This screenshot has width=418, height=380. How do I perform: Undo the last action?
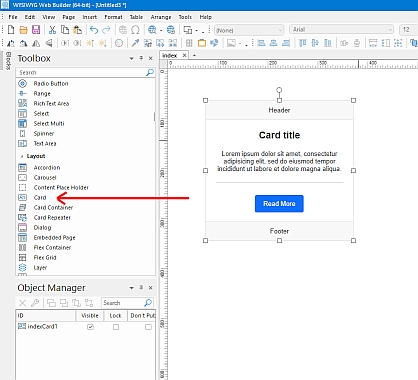tap(94, 30)
